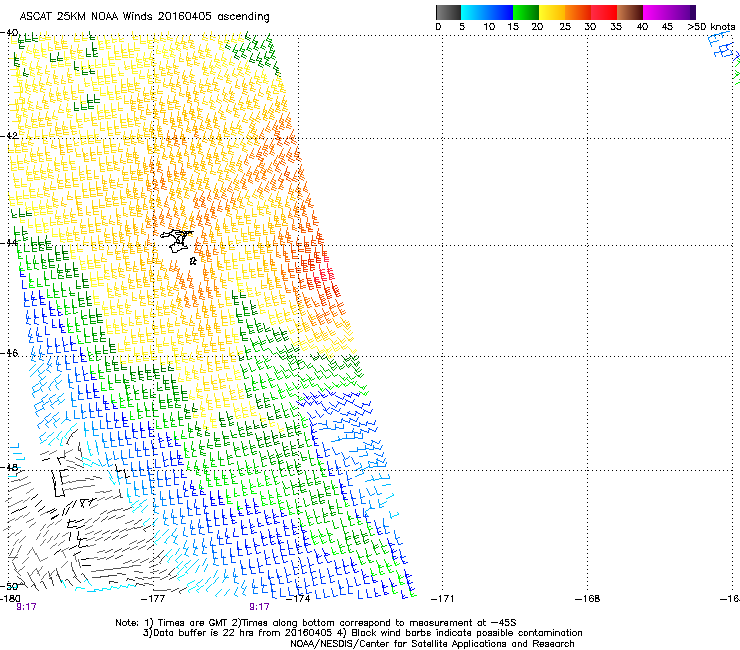Click the -42 latitude axis label
Screen dimensions: 740x650
point(9,136)
